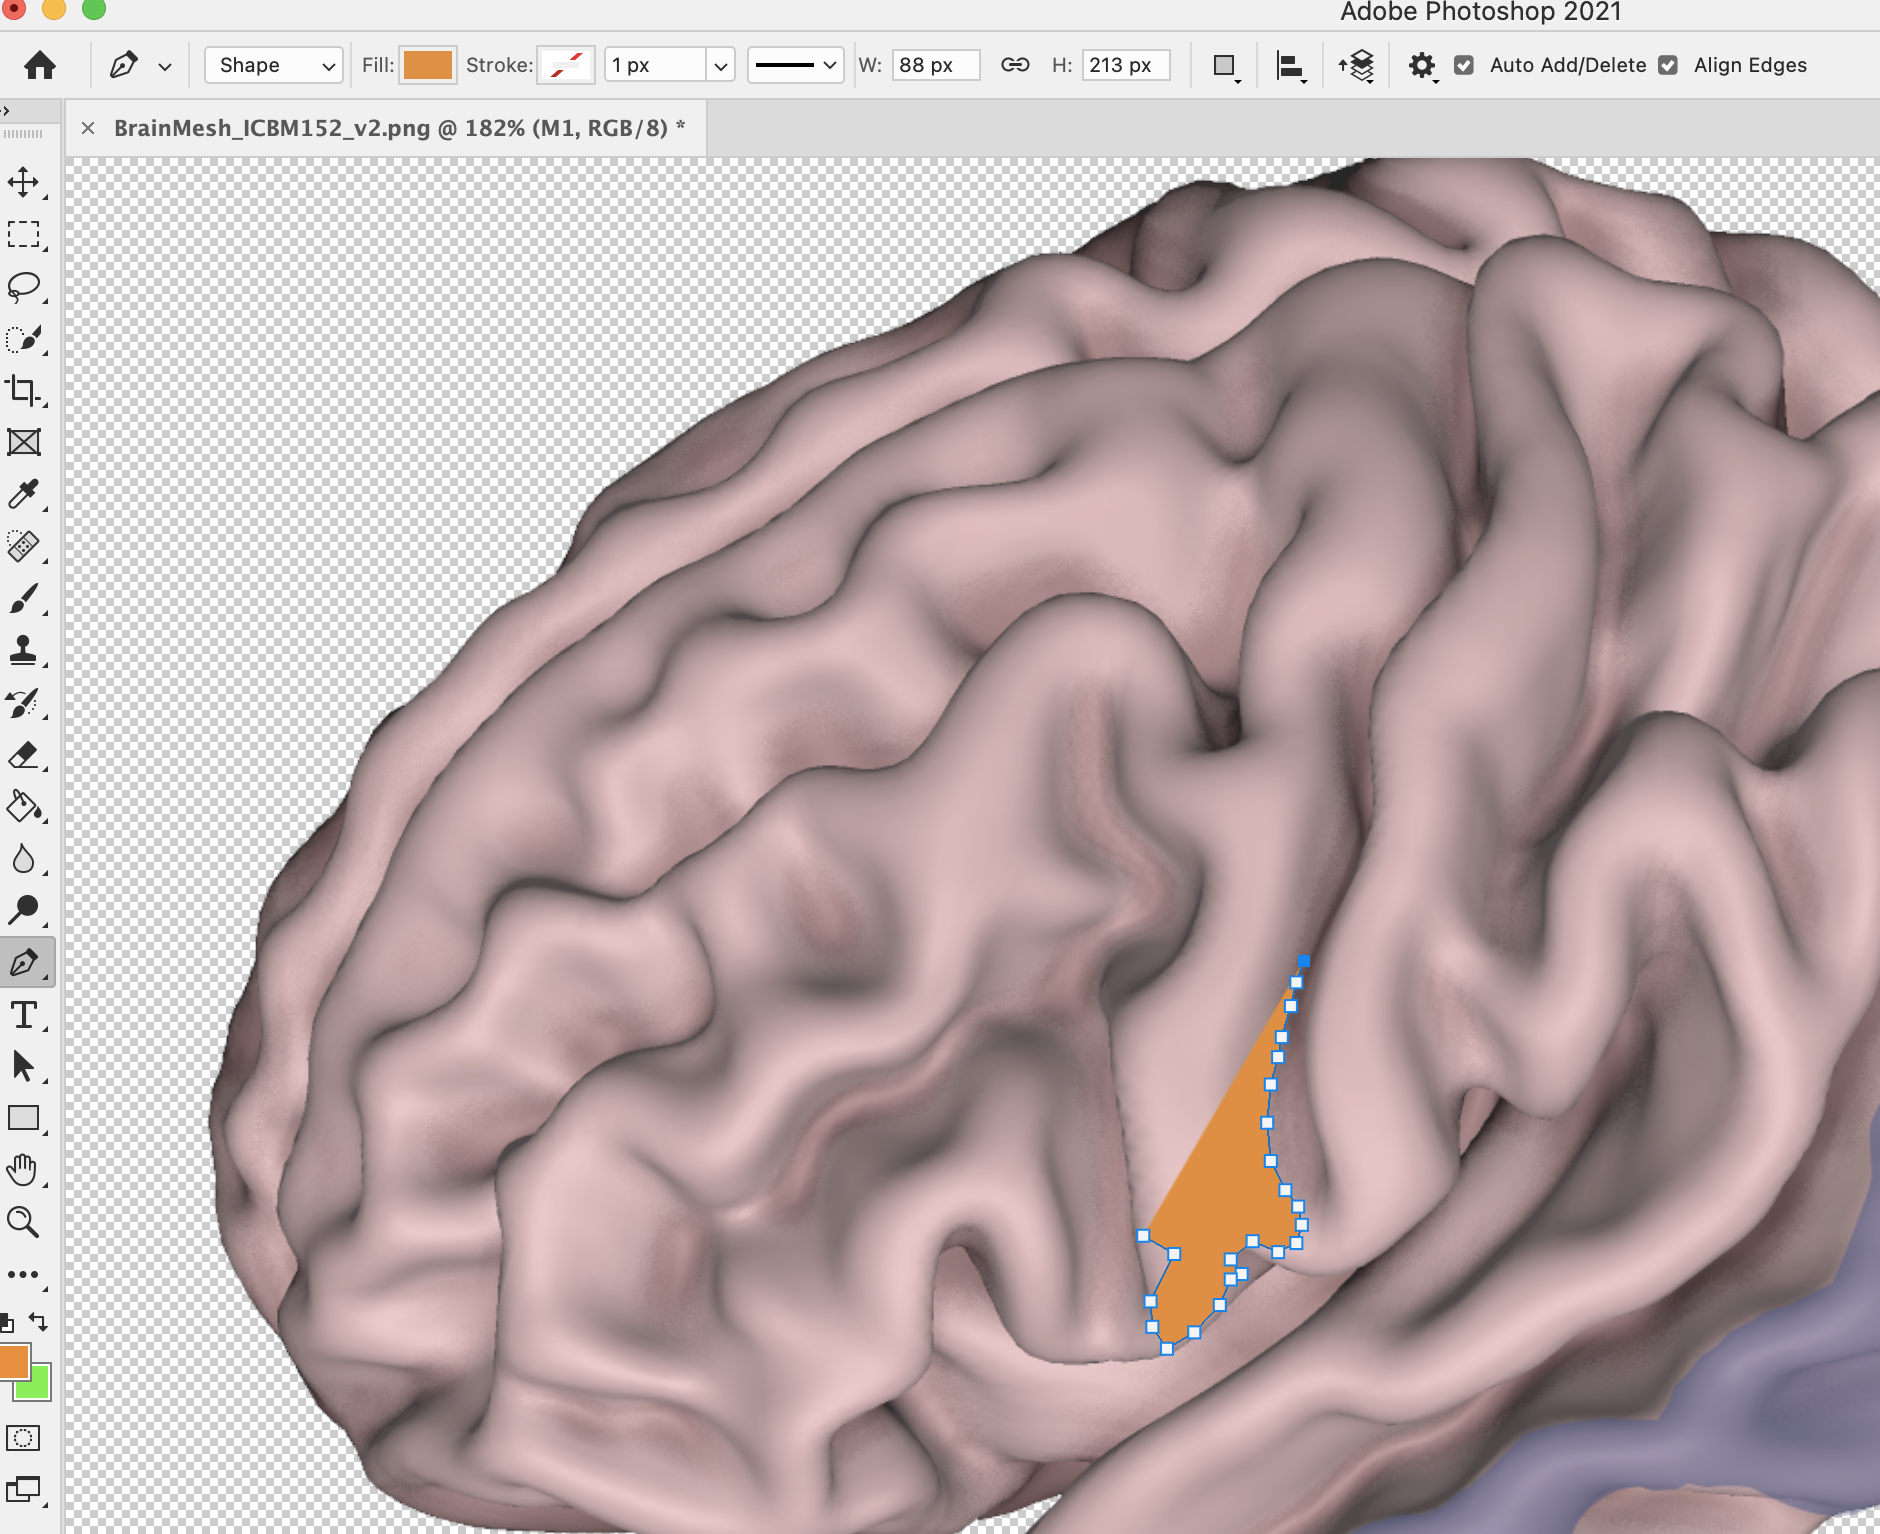Open the Pen tool preset picker
1880x1534 pixels.
(x=165, y=66)
